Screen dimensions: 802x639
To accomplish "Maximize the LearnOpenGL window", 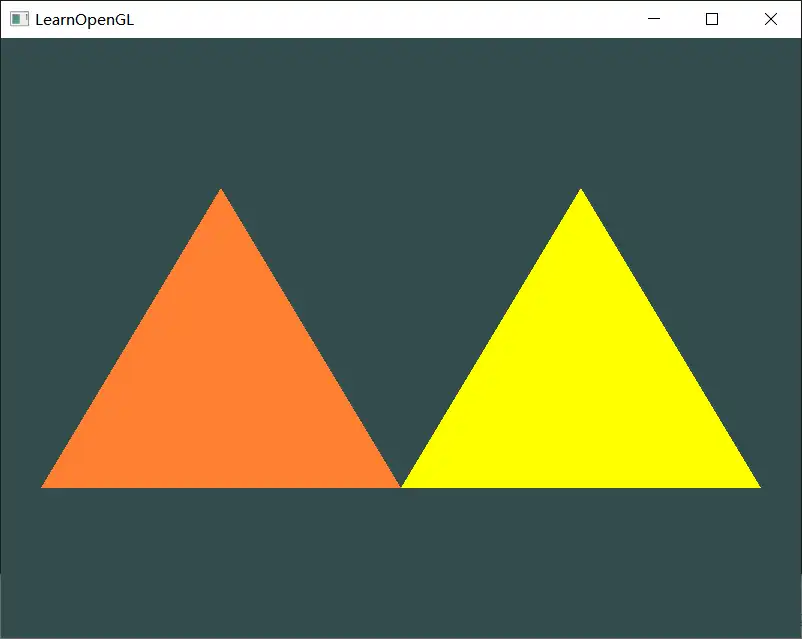I will (711, 19).
